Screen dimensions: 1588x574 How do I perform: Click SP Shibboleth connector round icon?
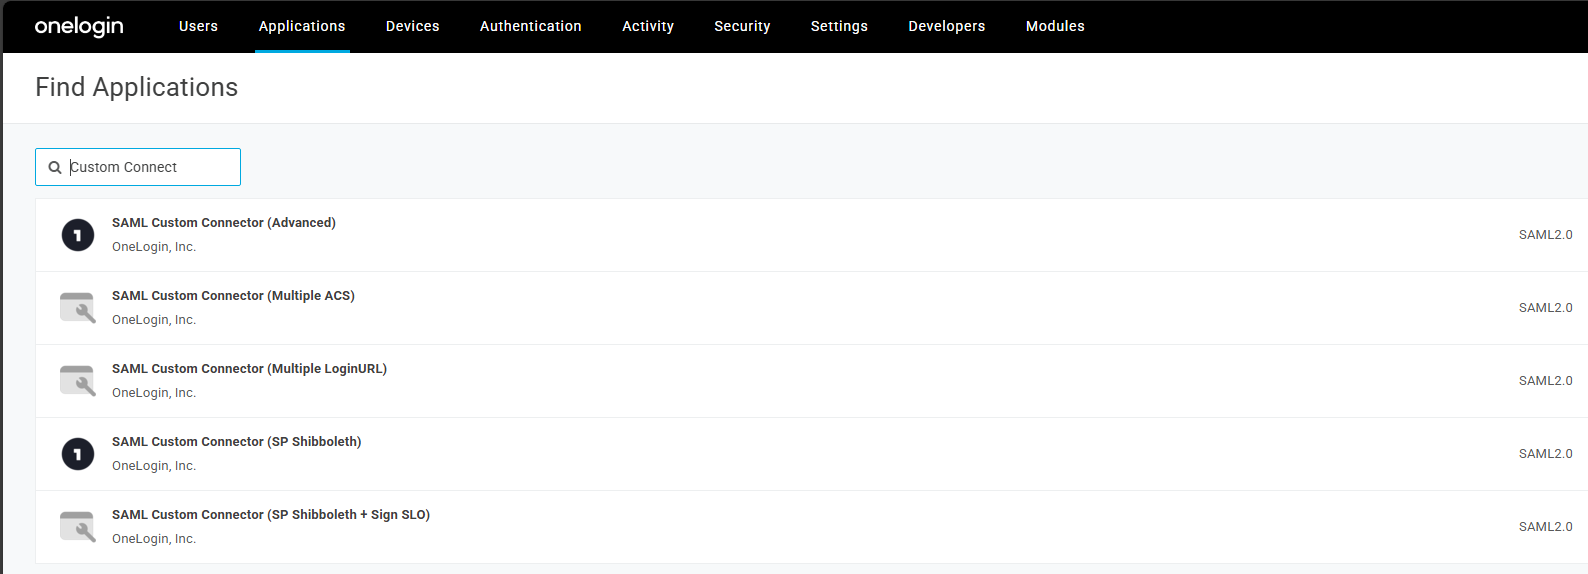coord(78,454)
